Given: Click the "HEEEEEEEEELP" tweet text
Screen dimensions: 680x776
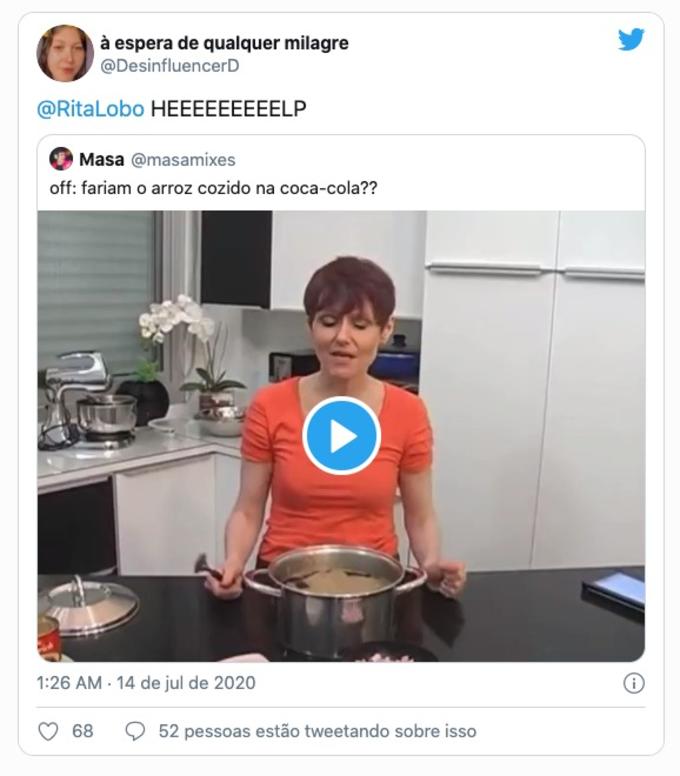Looking at the screenshot, I should pyautogui.click(x=228, y=109).
